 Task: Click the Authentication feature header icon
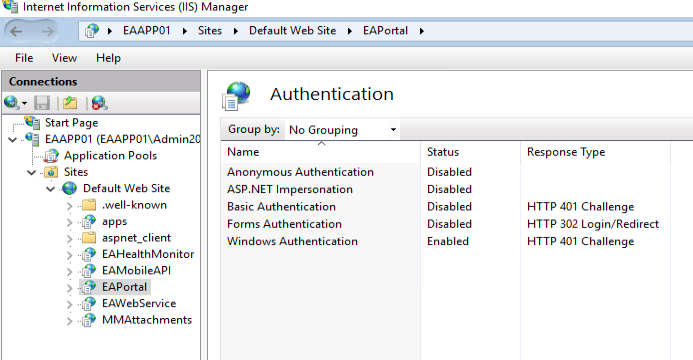[x=236, y=95]
